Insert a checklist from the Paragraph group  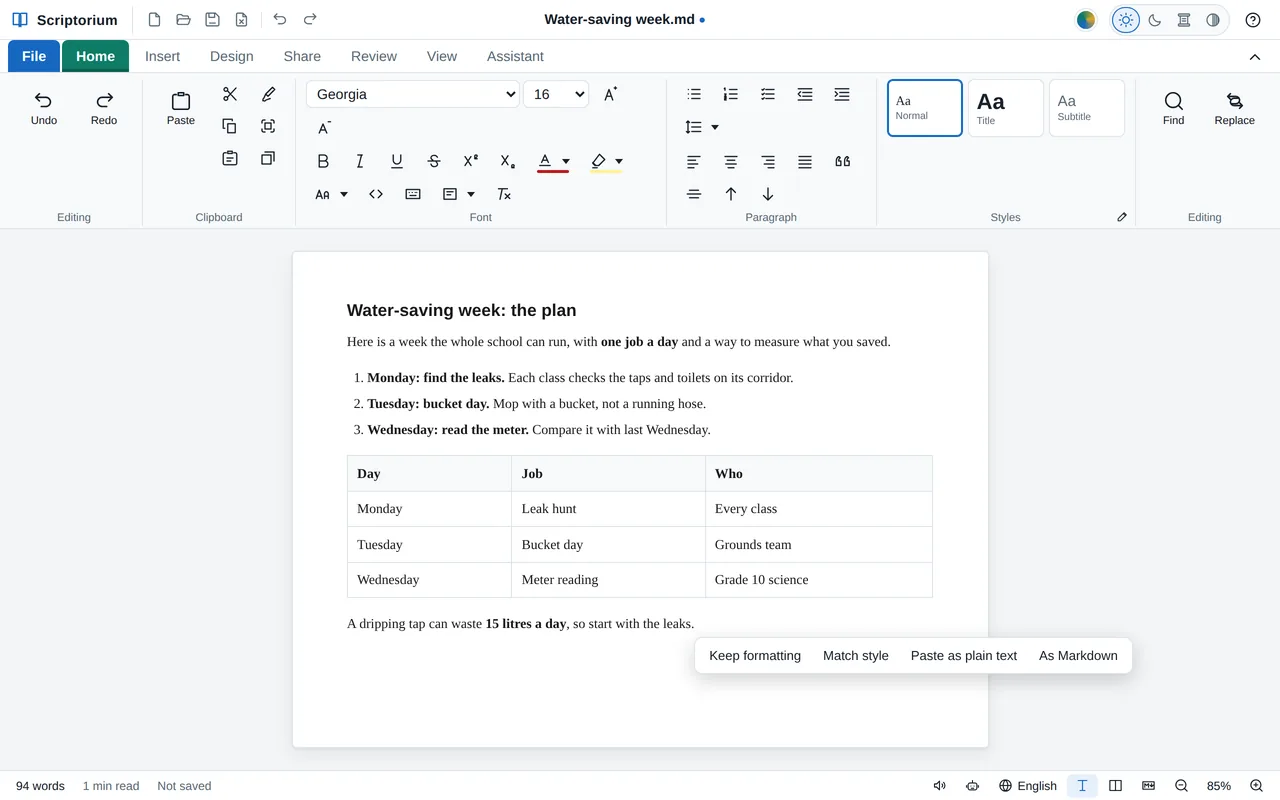pyautogui.click(x=768, y=94)
